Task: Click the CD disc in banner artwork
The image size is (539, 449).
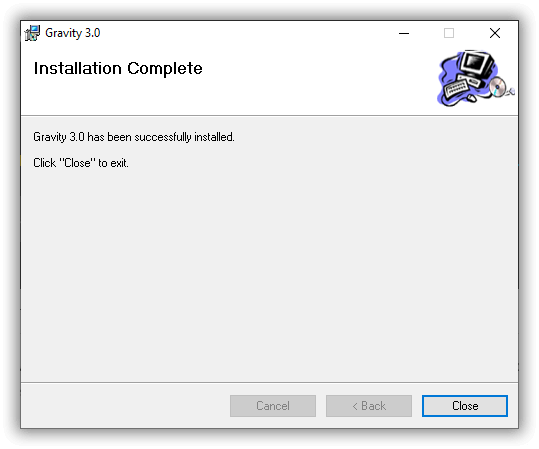Action: [498, 87]
